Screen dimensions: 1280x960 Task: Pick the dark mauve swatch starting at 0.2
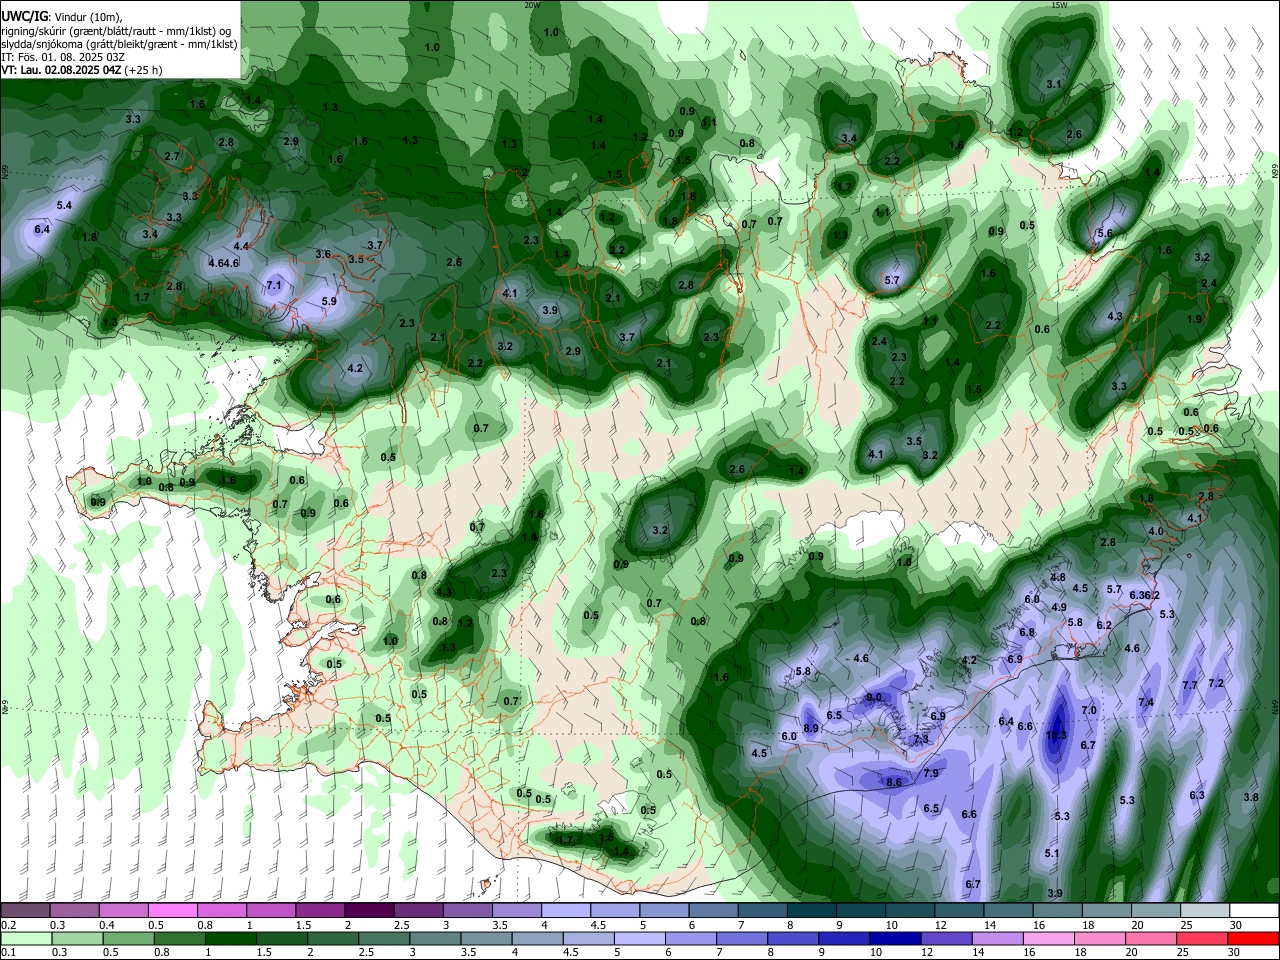click(25, 911)
